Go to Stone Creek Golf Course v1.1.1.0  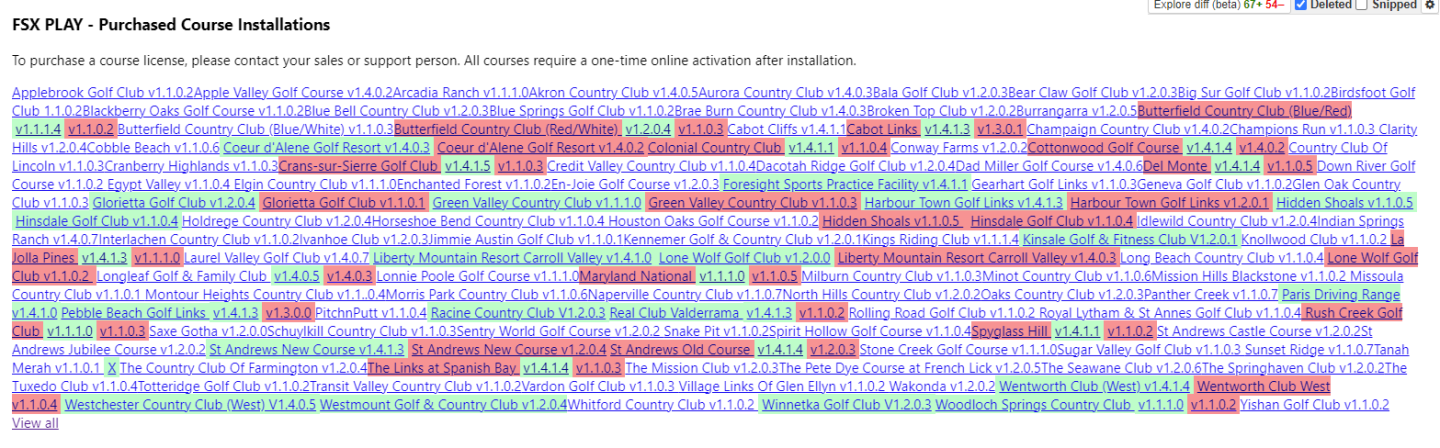pyautogui.click(x=958, y=351)
